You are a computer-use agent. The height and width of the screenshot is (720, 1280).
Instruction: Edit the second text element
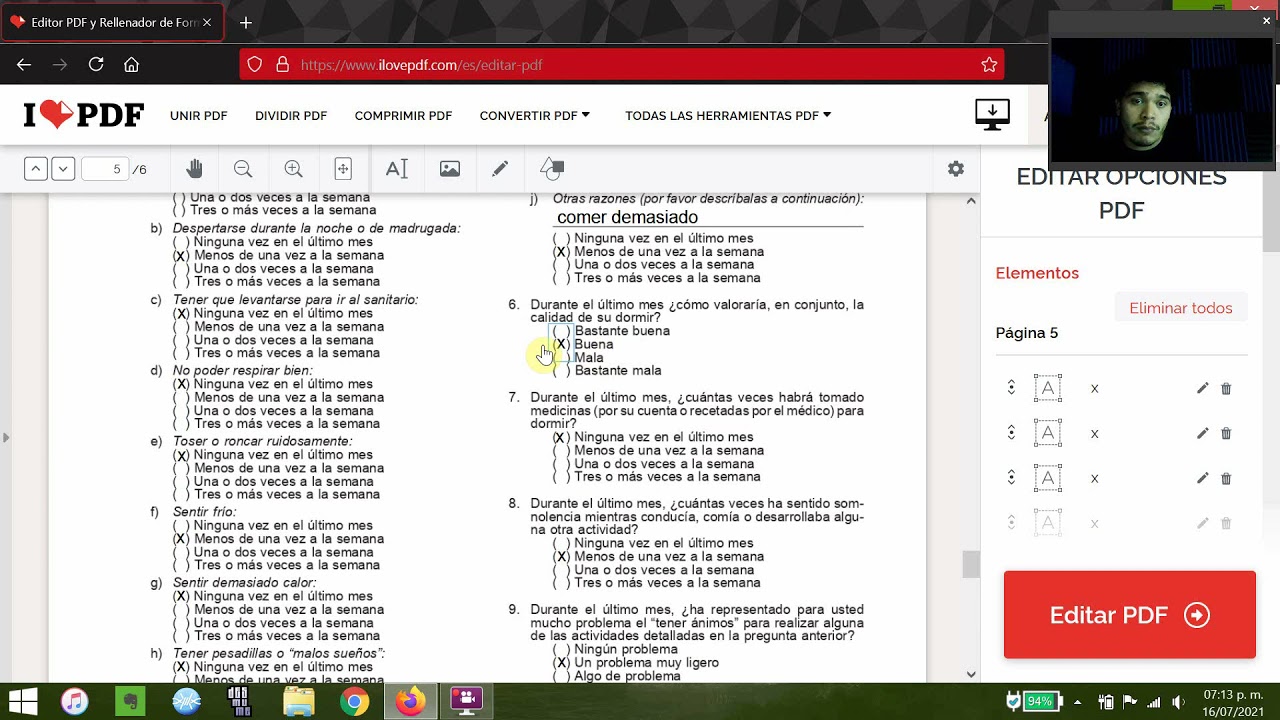1202,433
